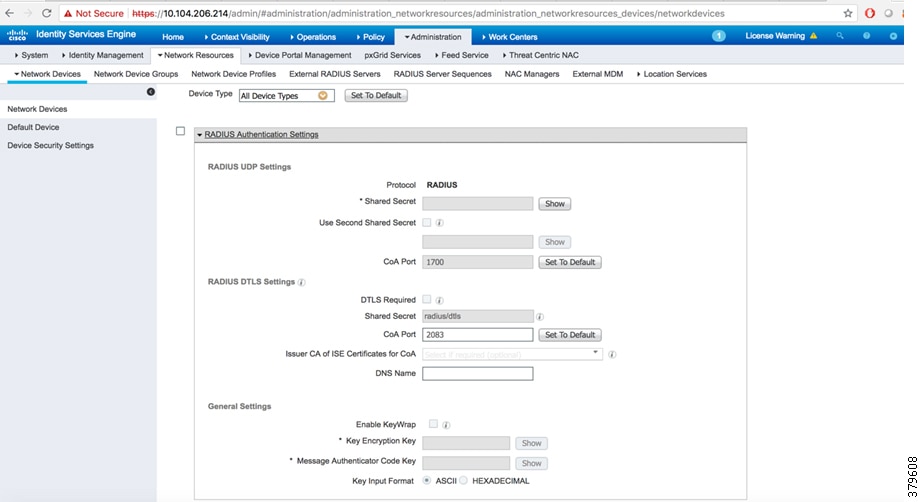Click info icon next to Use Second Shared Secret
Screen dimensions: 920x502
(x=439, y=223)
